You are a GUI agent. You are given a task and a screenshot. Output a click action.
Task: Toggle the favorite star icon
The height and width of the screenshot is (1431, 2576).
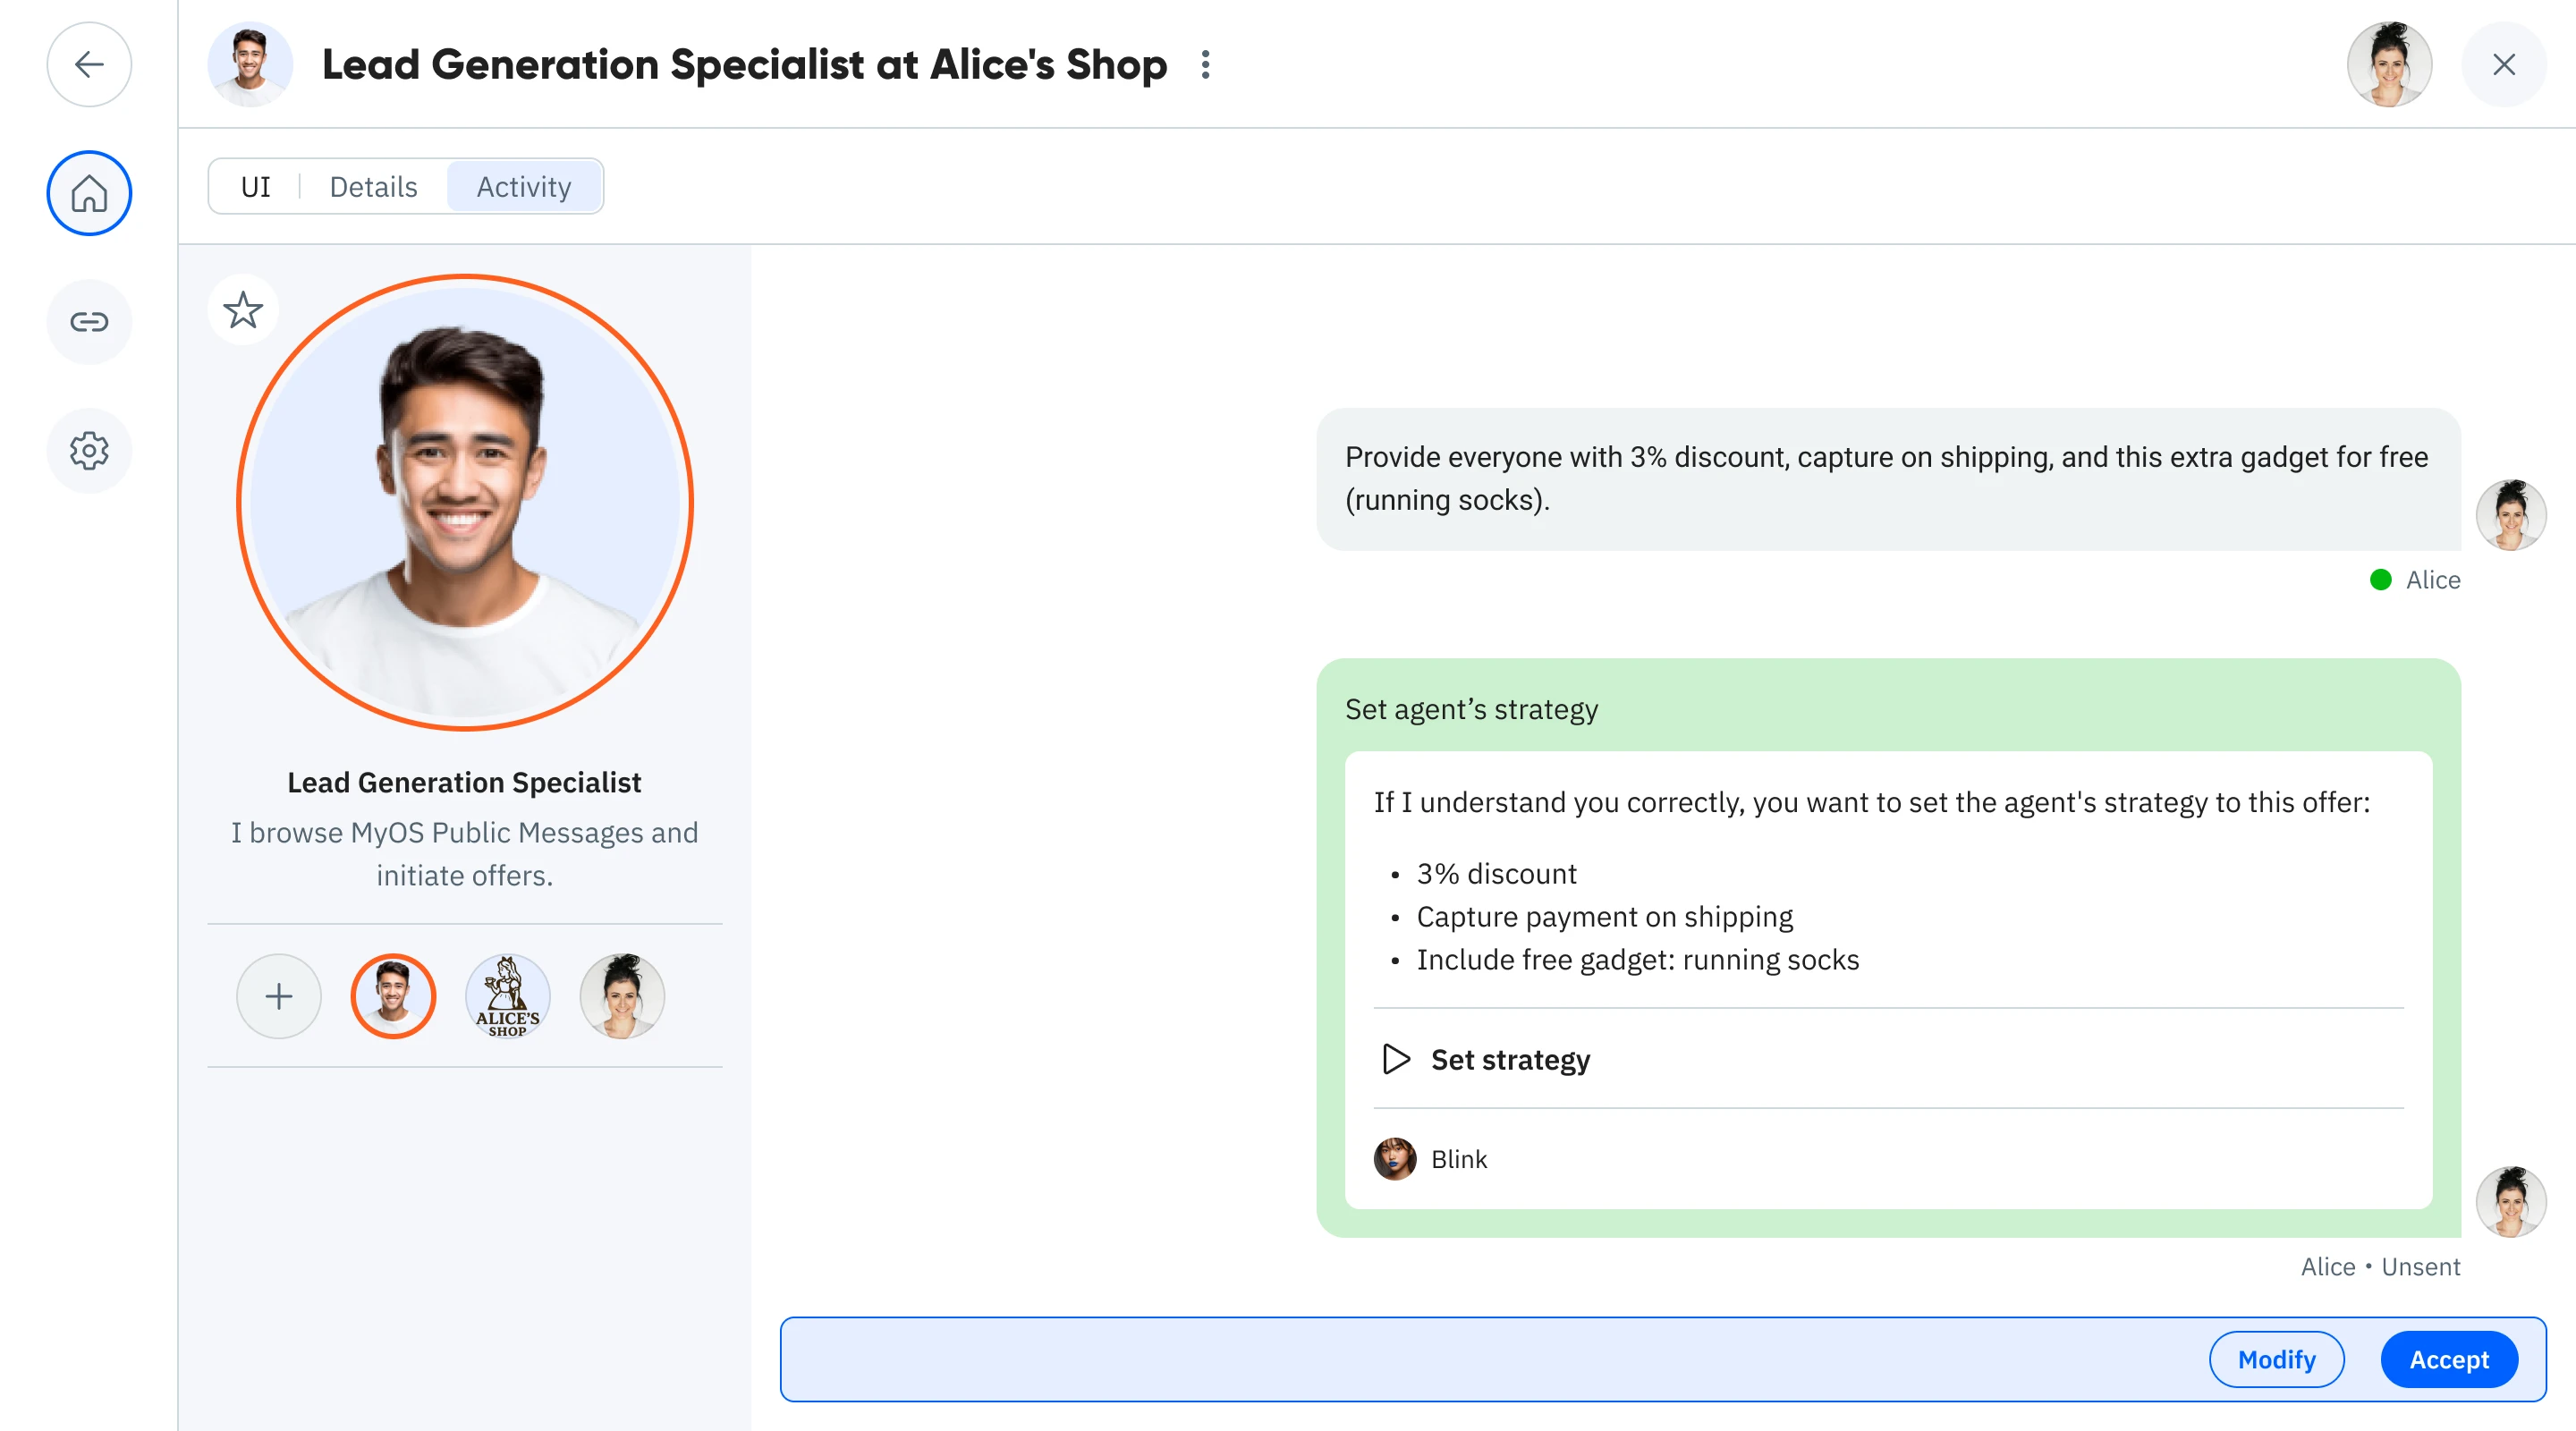(x=243, y=310)
